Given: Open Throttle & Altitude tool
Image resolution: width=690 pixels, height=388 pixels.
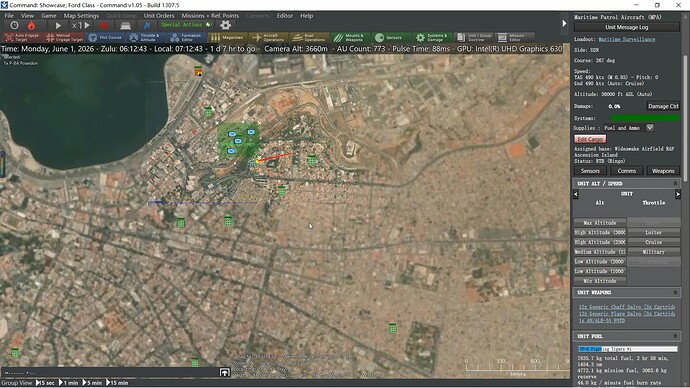Looking at the screenshot, I should pyautogui.click(x=145, y=37).
